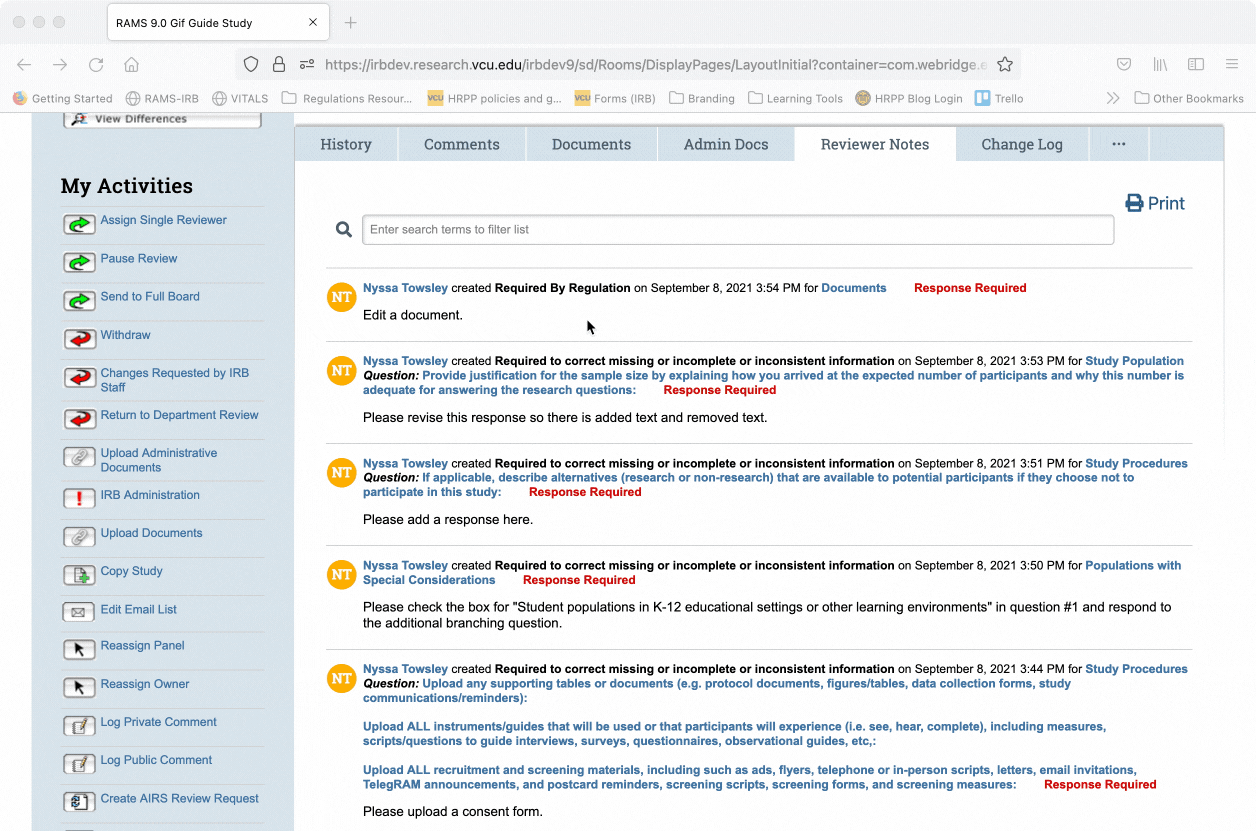
Task: Click the search magnifier icon
Action: point(344,230)
